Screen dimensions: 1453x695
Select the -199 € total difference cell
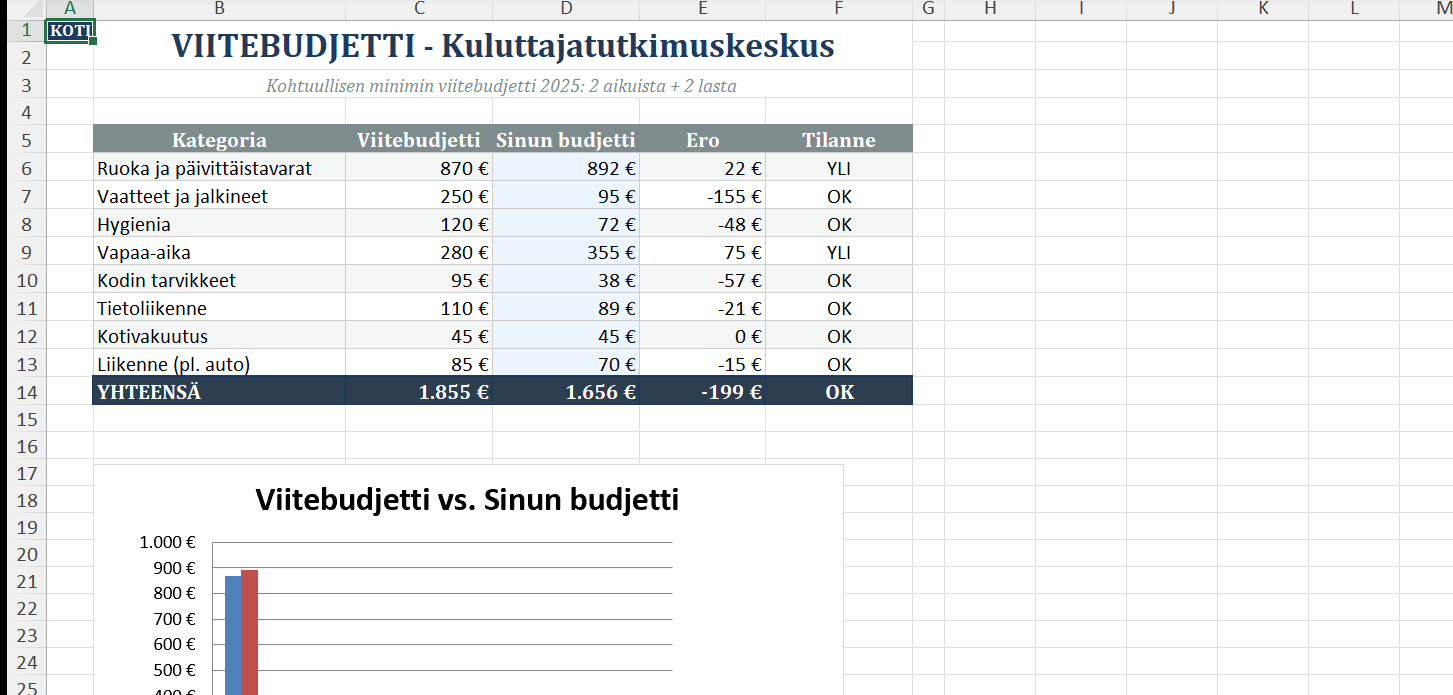pos(702,392)
